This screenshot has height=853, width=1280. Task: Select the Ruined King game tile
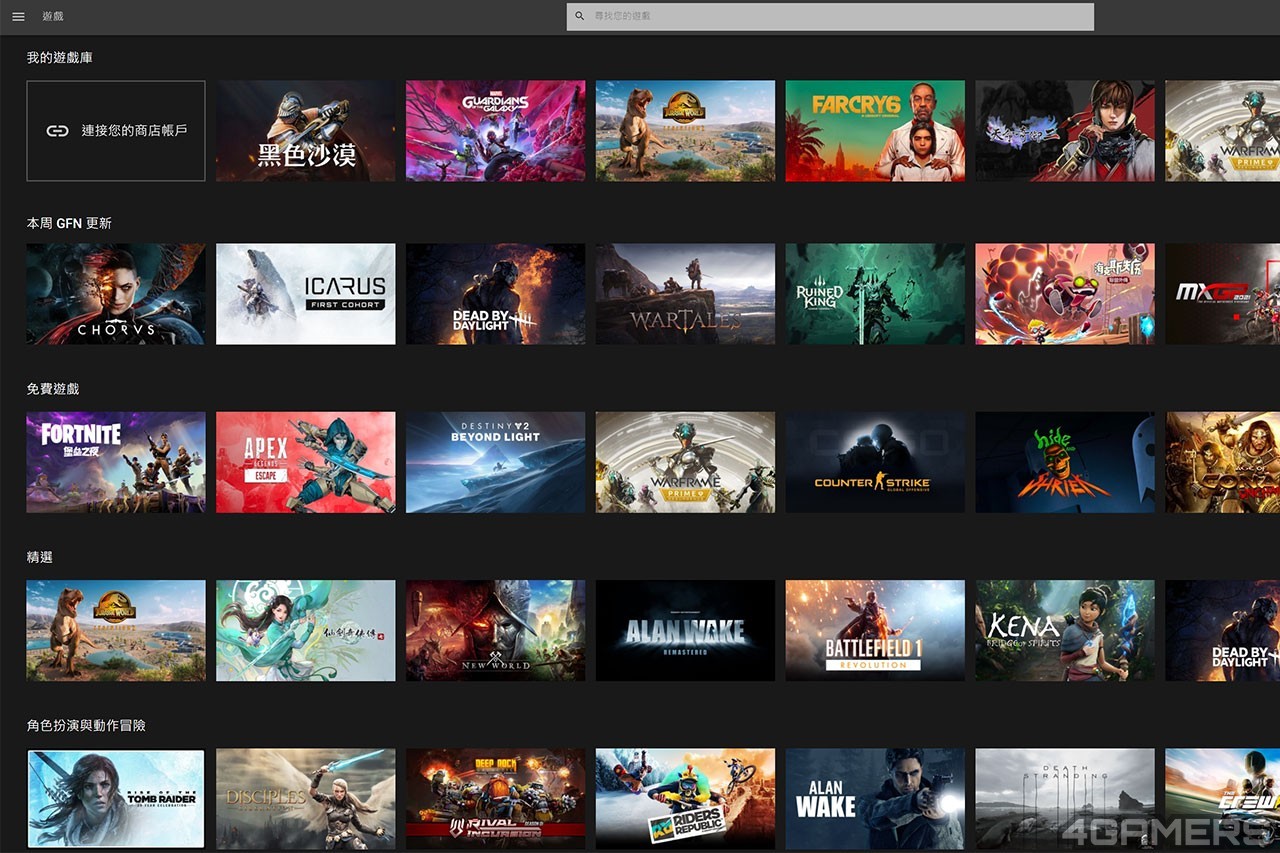point(875,294)
